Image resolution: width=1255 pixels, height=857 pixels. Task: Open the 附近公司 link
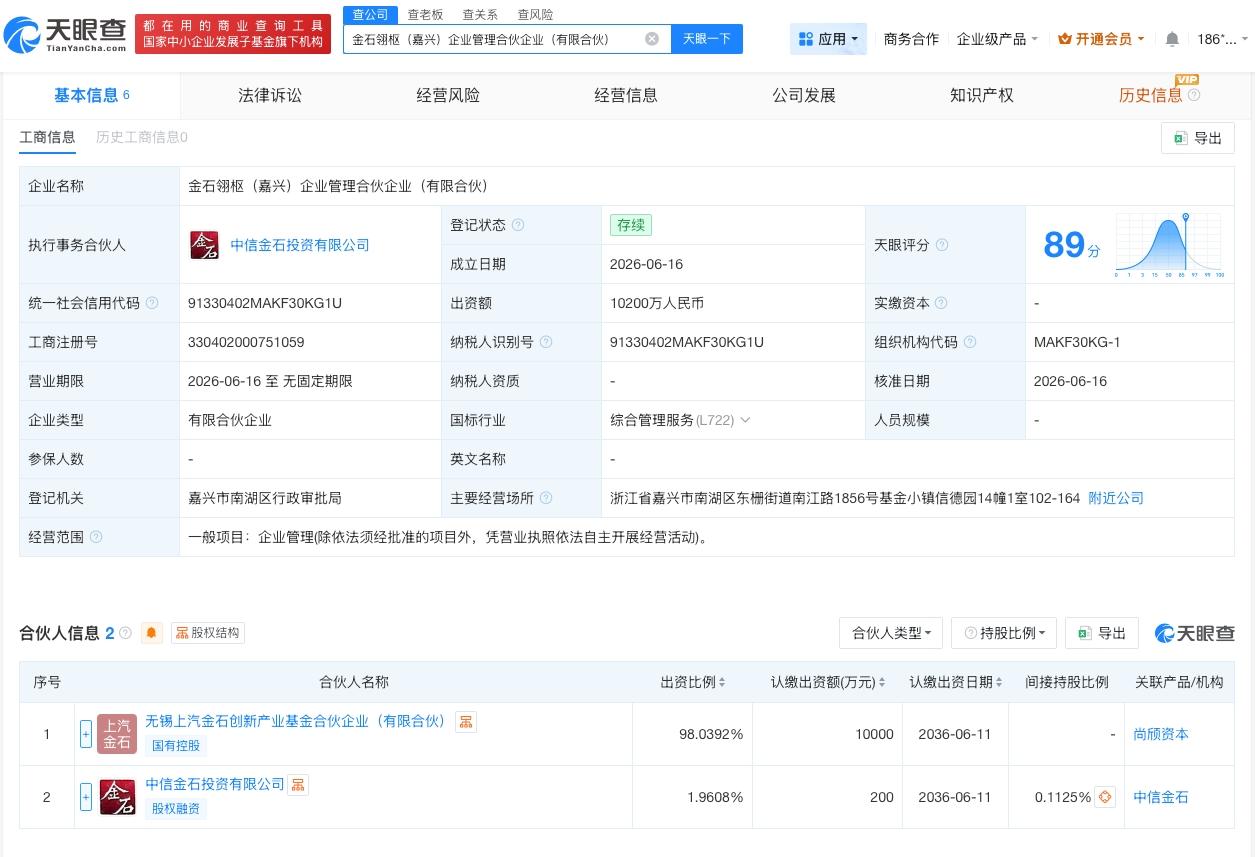click(1116, 498)
